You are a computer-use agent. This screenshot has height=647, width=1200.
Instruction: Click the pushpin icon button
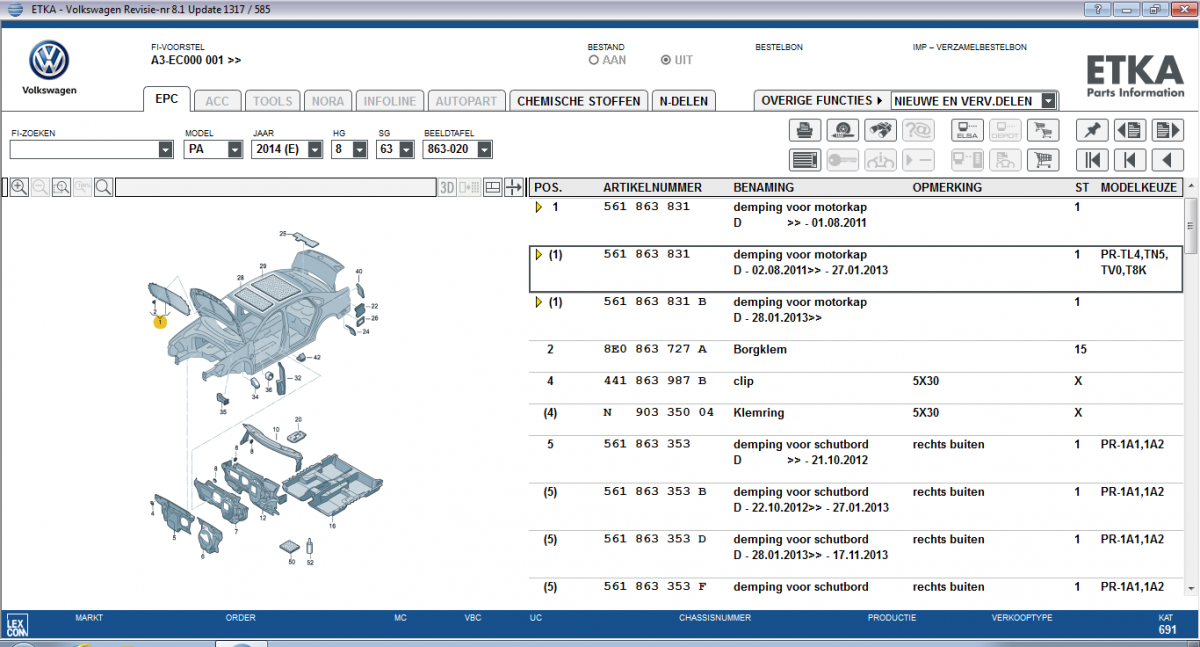(1090, 130)
